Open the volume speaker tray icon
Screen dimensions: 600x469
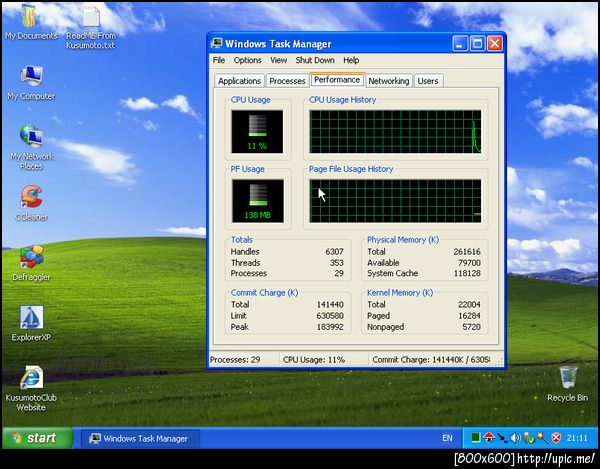pyautogui.click(x=516, y=438)
